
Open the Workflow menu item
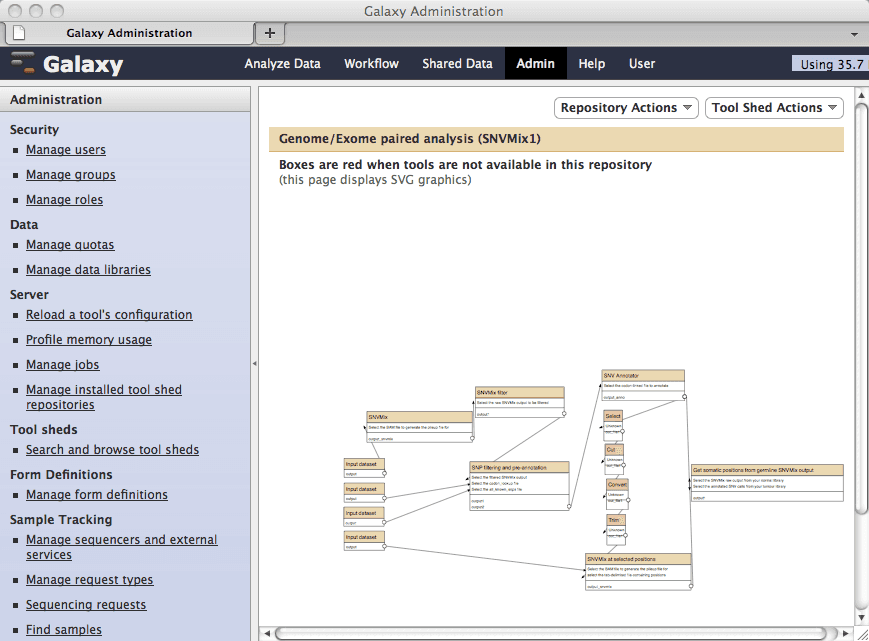(x=371, y=64)
